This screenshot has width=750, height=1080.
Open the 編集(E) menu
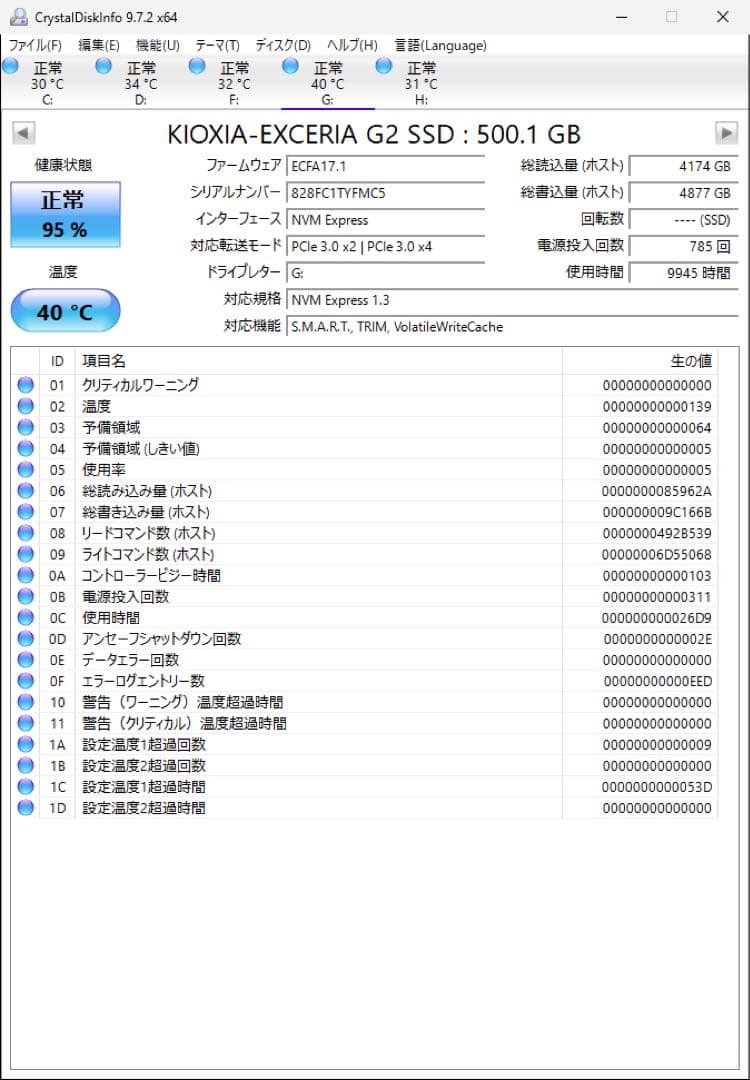tap(98, 45)
